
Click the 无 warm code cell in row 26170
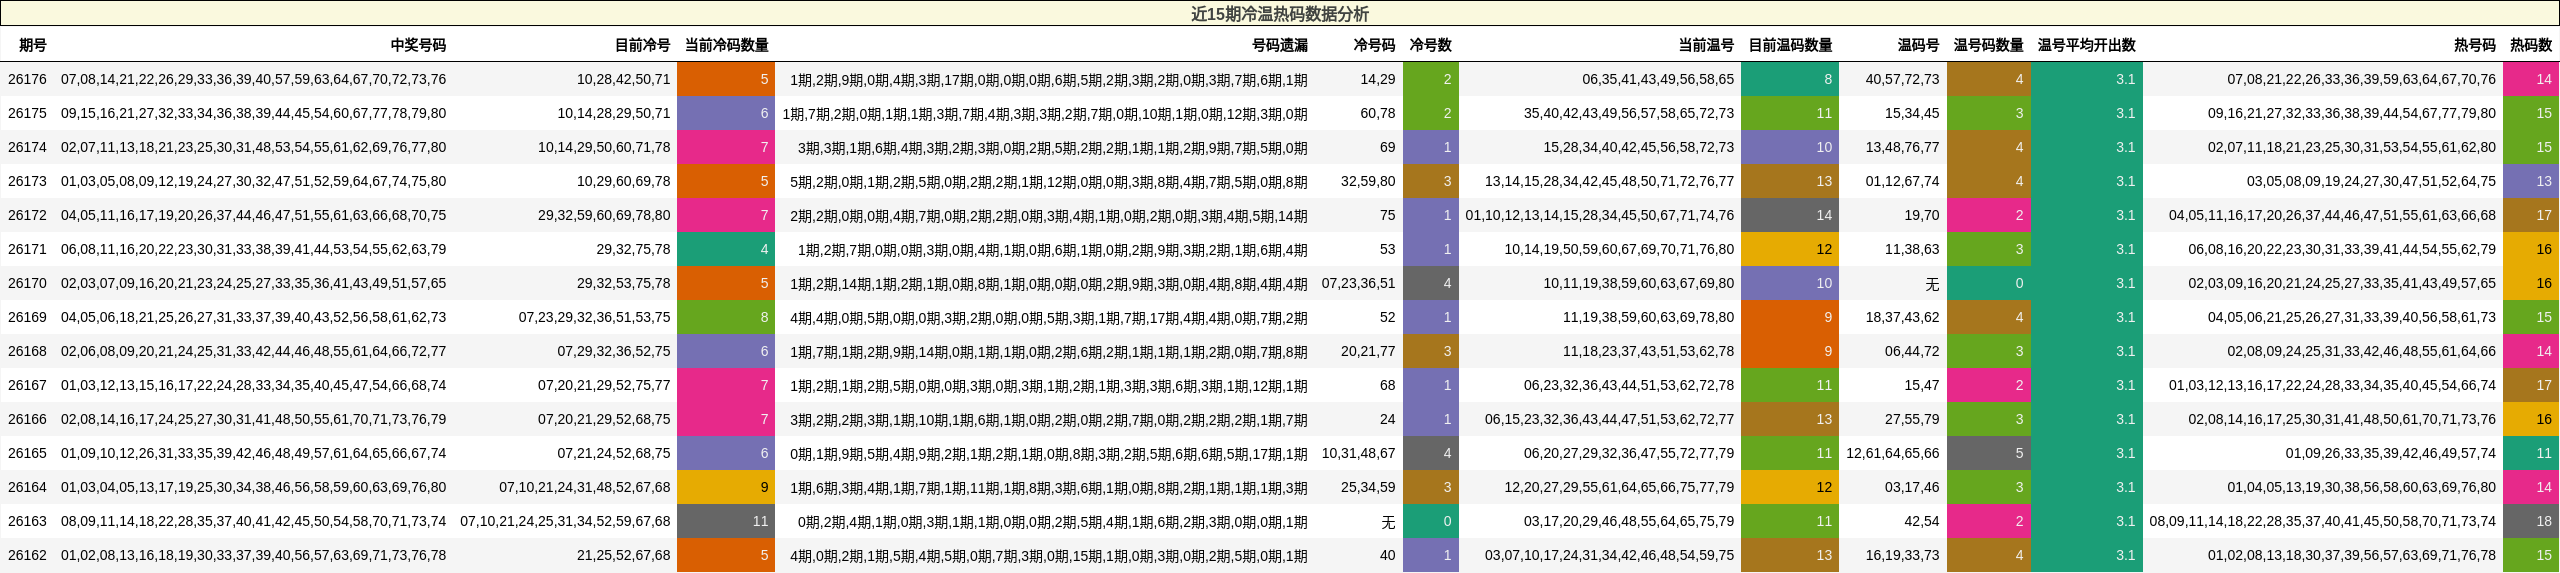[x=1932, y=284]
